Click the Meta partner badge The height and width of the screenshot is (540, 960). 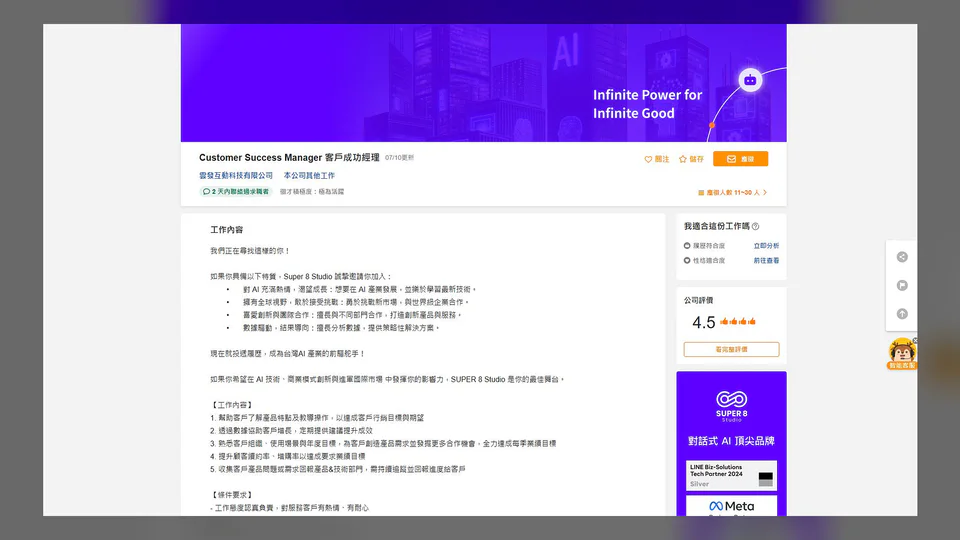[731, 506]
